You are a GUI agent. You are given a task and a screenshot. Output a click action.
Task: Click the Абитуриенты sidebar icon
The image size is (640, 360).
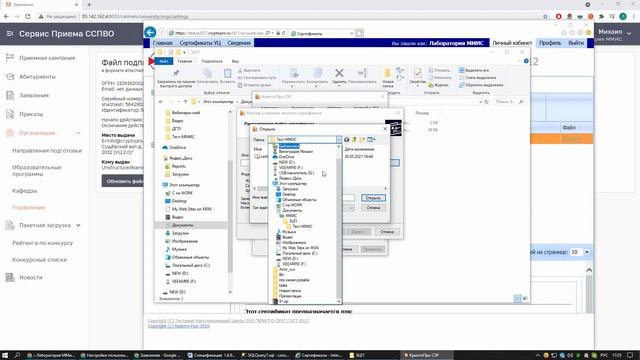(x=10, y=77)
